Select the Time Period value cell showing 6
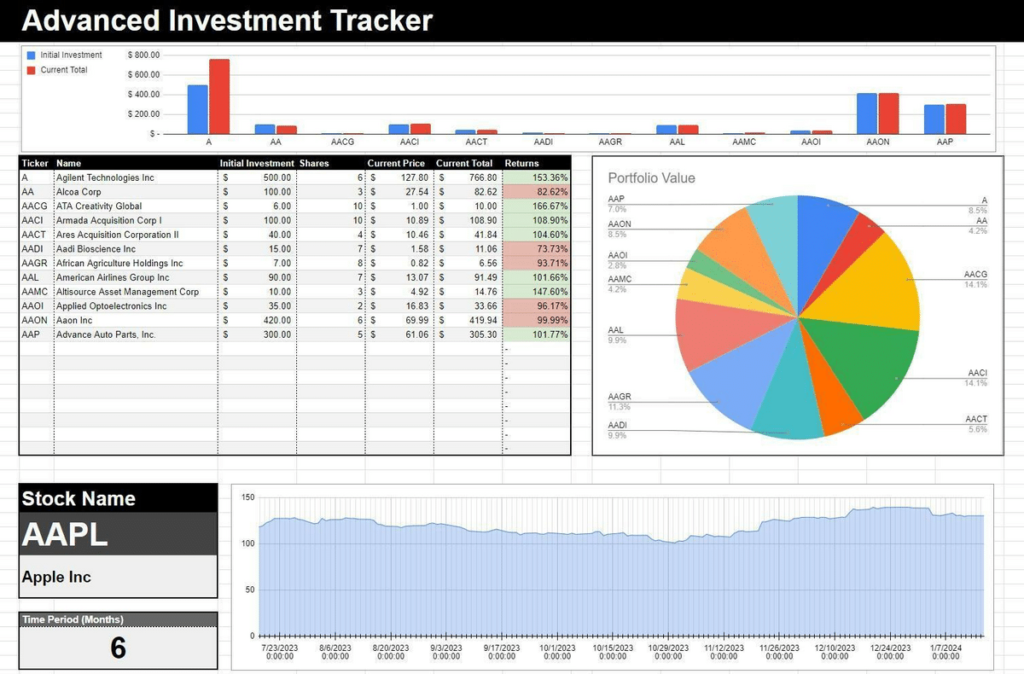Viewport: 1024px width, 674px height. [x=117, y=648]
